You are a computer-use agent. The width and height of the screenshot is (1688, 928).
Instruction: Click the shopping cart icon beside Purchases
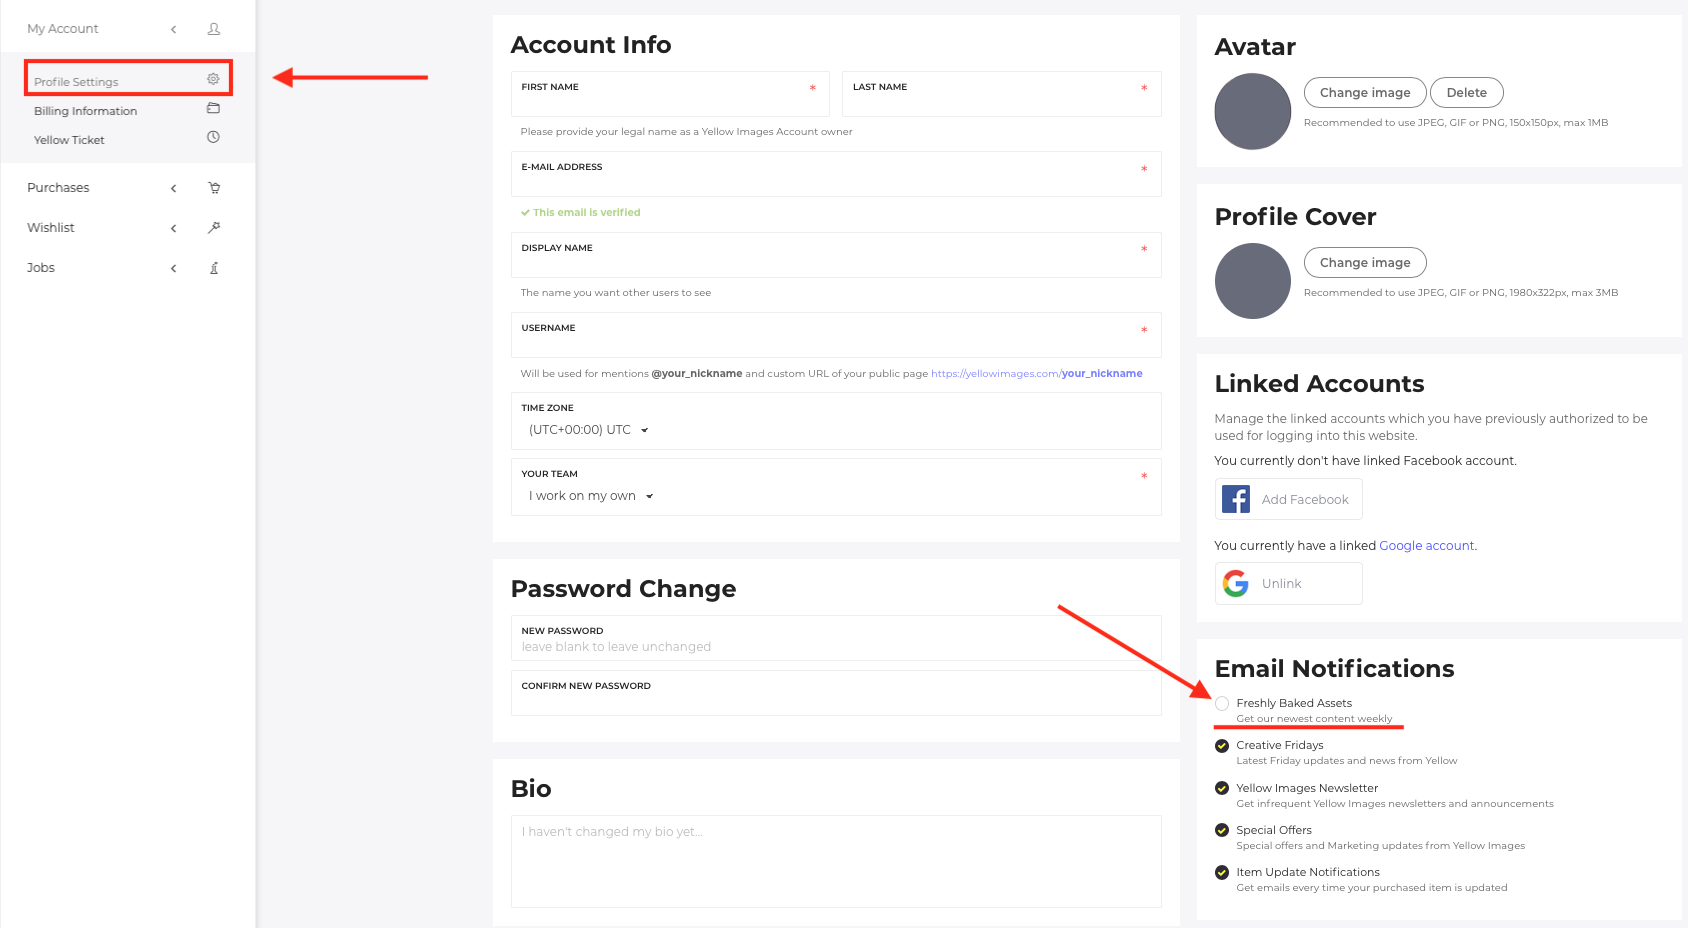[213, 188]
